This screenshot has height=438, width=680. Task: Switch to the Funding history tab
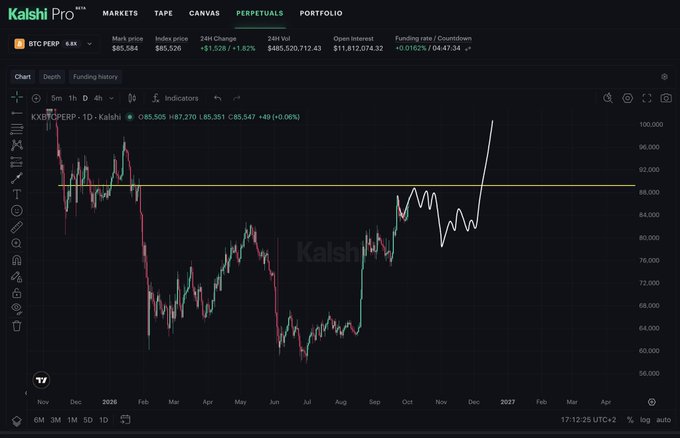pos(95,77)
